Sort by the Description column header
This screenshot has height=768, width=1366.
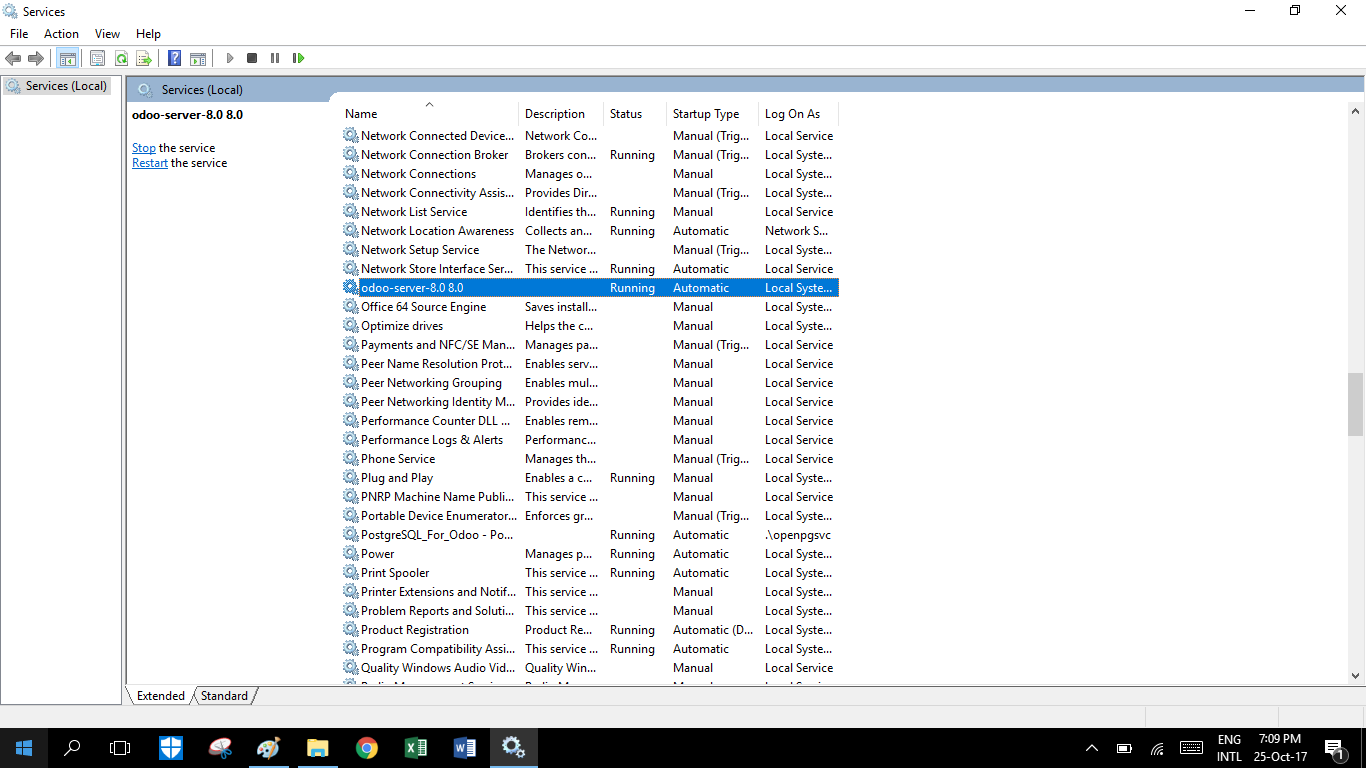point(561,114)
